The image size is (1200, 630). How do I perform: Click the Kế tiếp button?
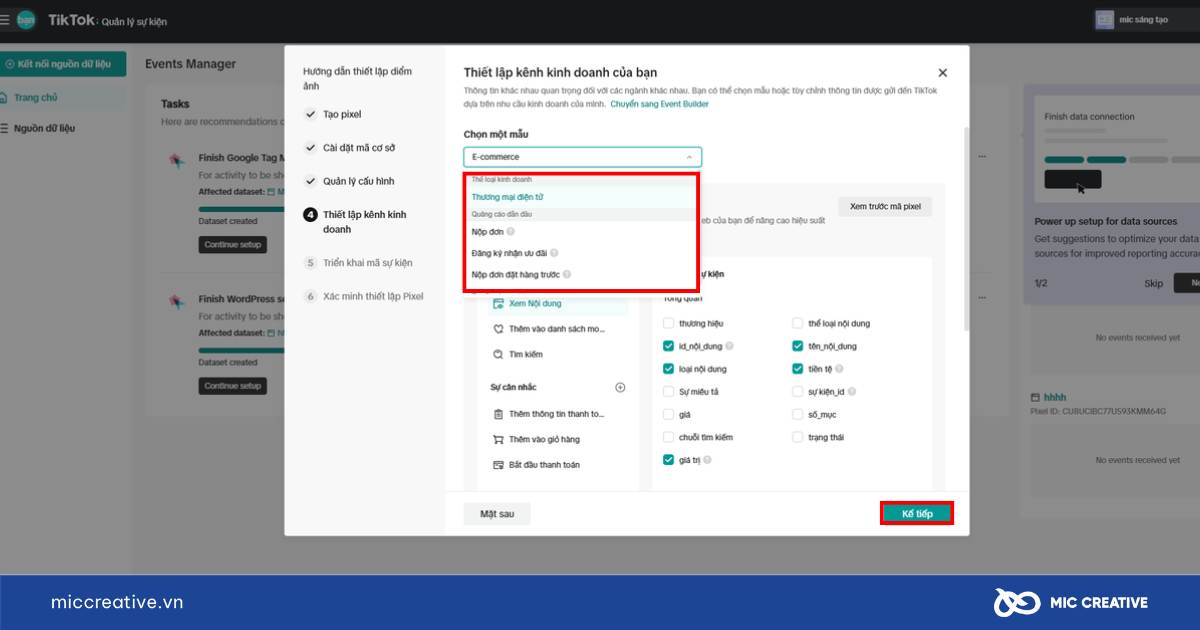click(917, 513)
